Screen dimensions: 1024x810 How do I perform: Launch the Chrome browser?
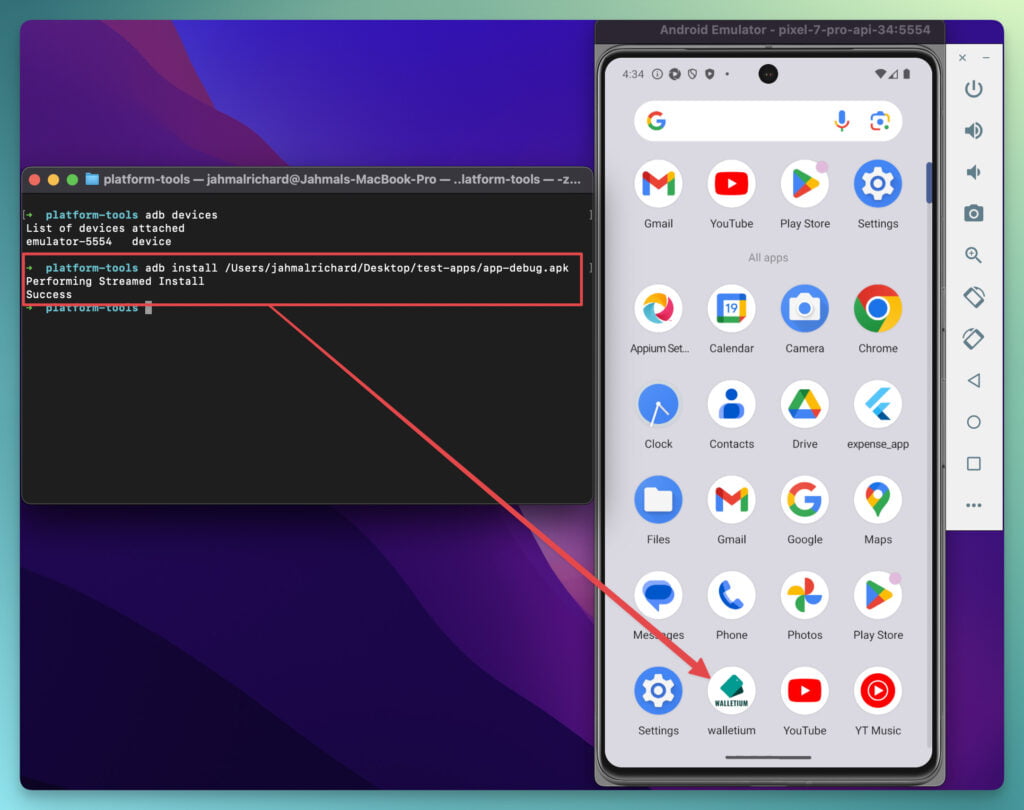[x=878, y=309]
